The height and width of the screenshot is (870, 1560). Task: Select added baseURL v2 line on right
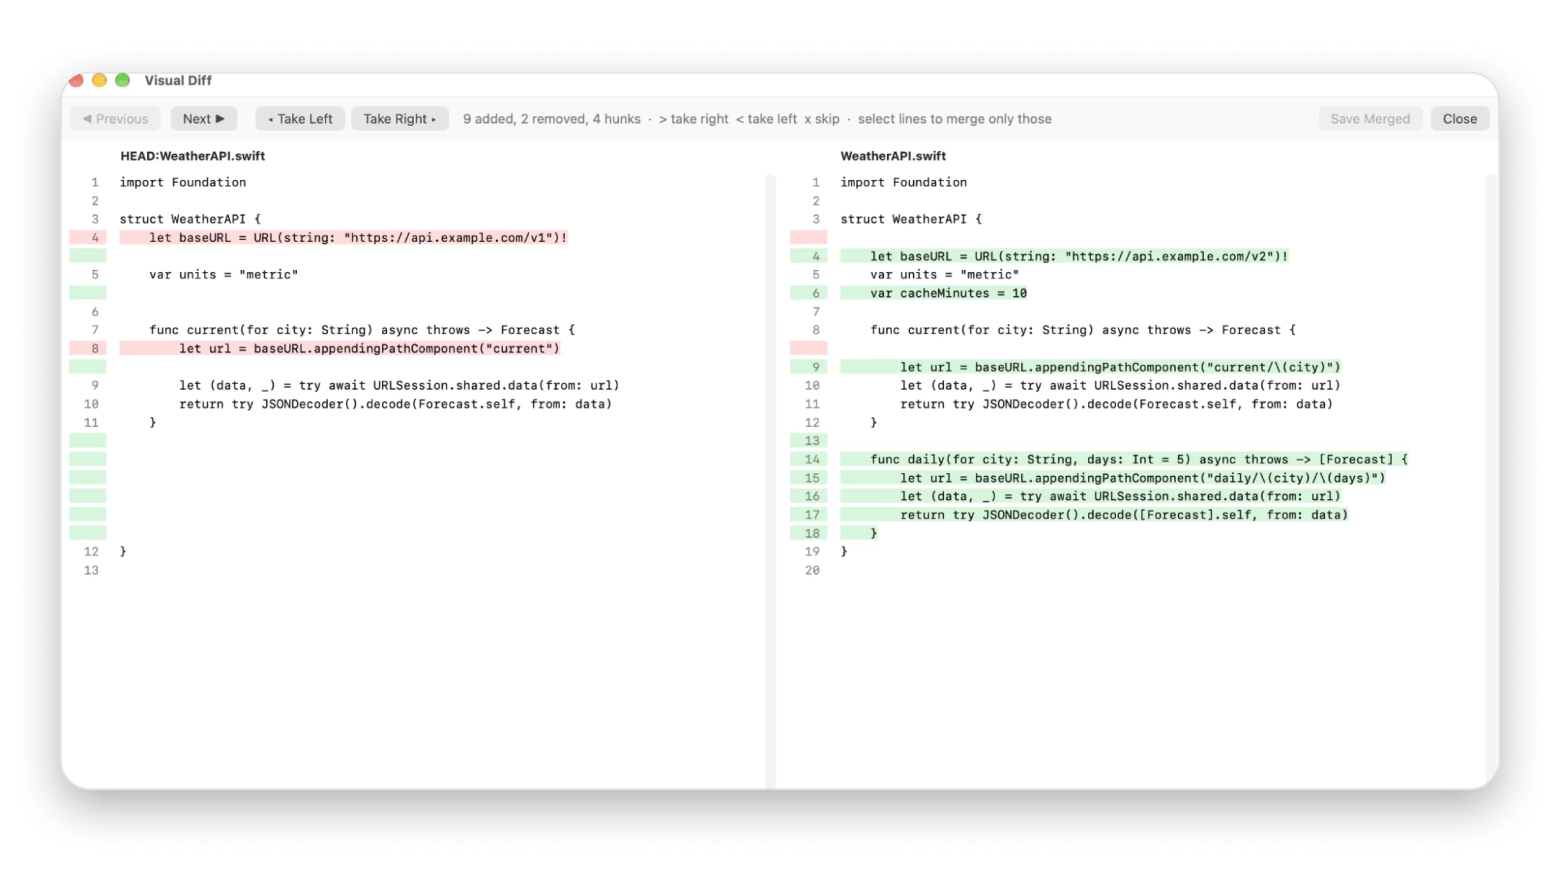[x=1064, y=257]
